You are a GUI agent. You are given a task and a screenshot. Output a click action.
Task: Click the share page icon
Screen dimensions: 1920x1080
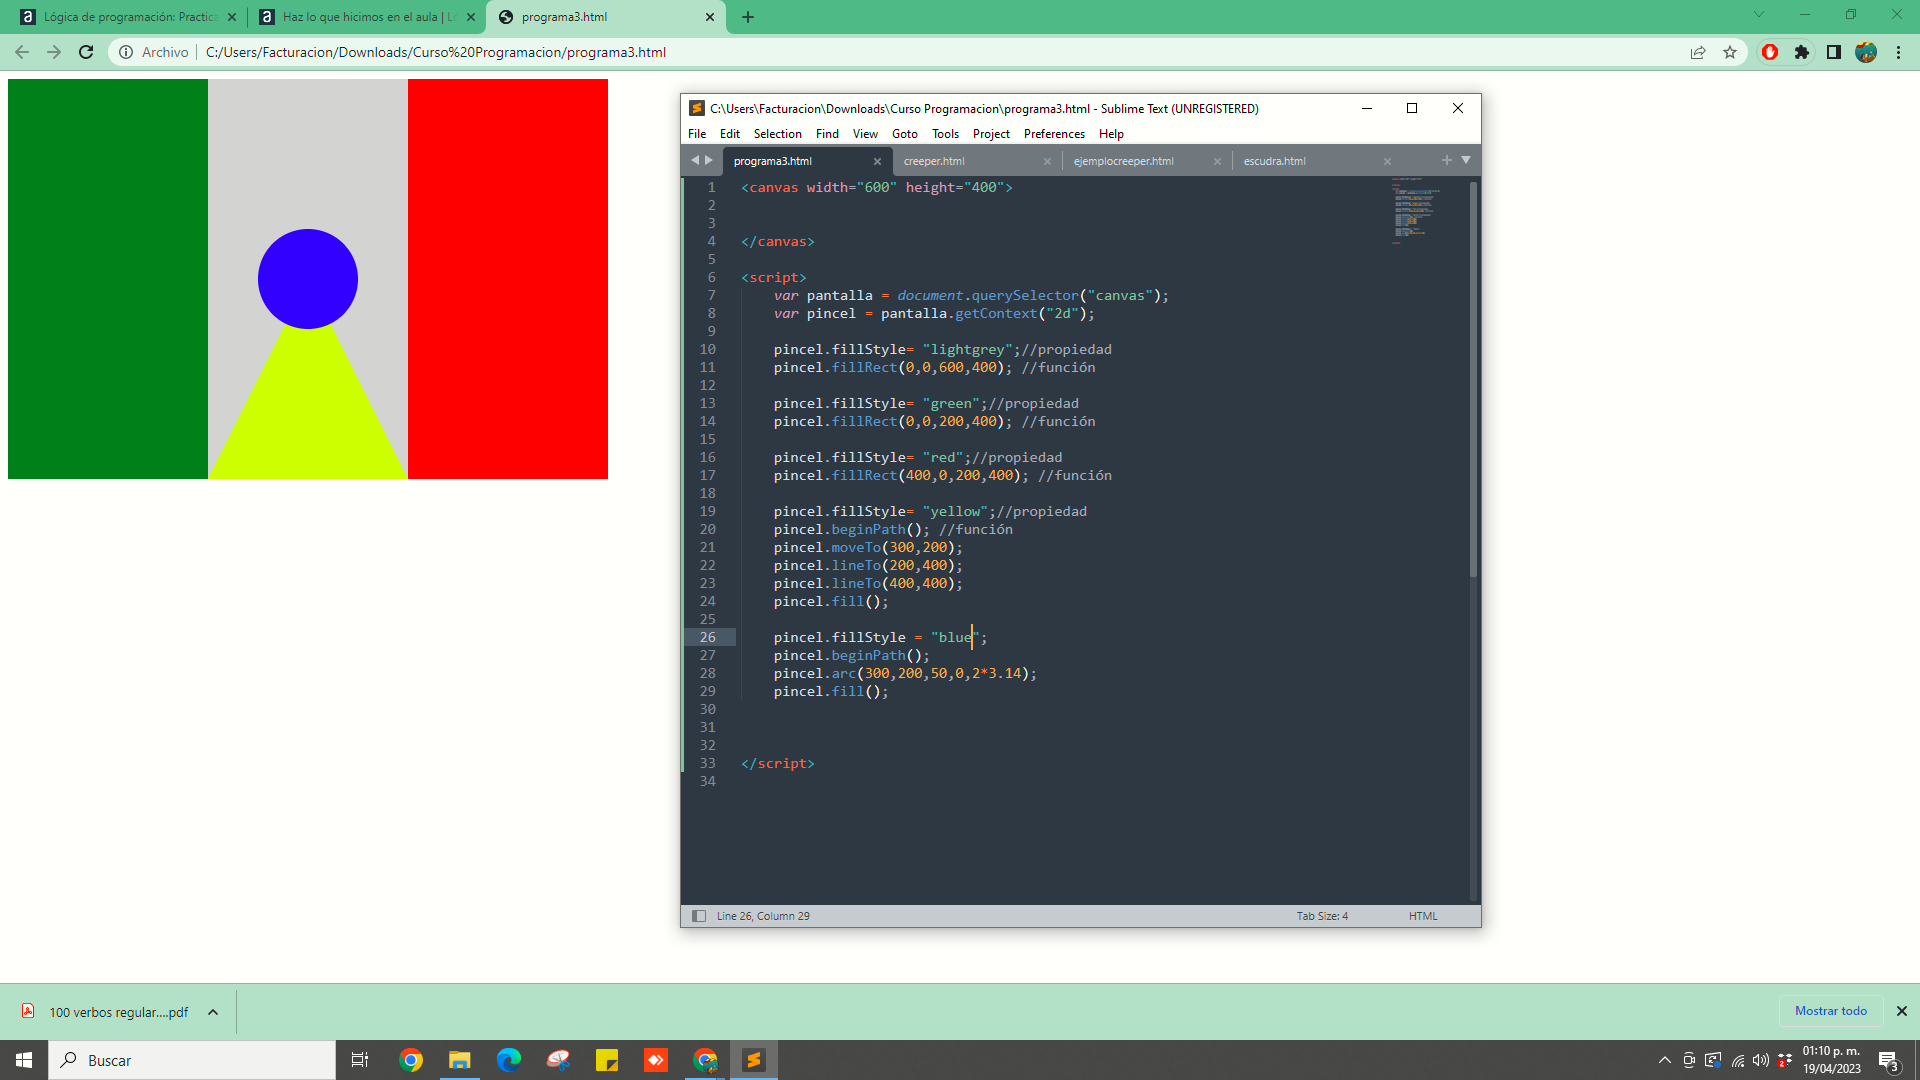(x=1698, y=52)
